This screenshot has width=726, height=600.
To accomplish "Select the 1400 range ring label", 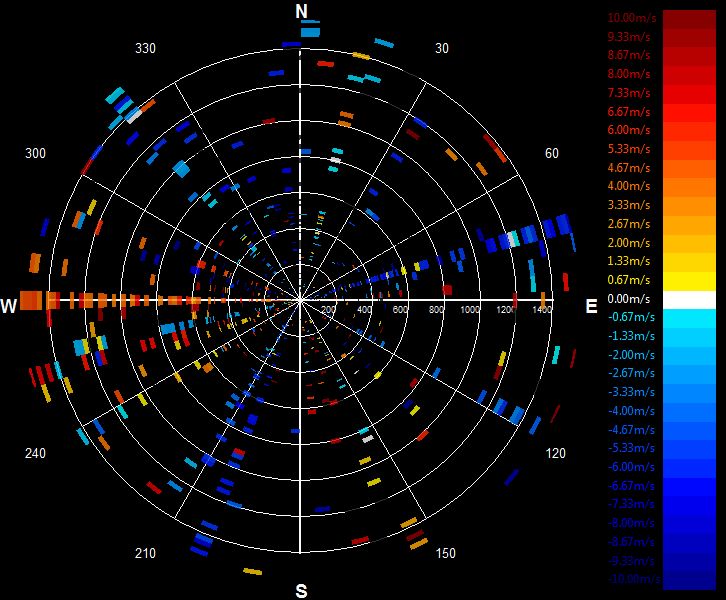I will (542, 309).
